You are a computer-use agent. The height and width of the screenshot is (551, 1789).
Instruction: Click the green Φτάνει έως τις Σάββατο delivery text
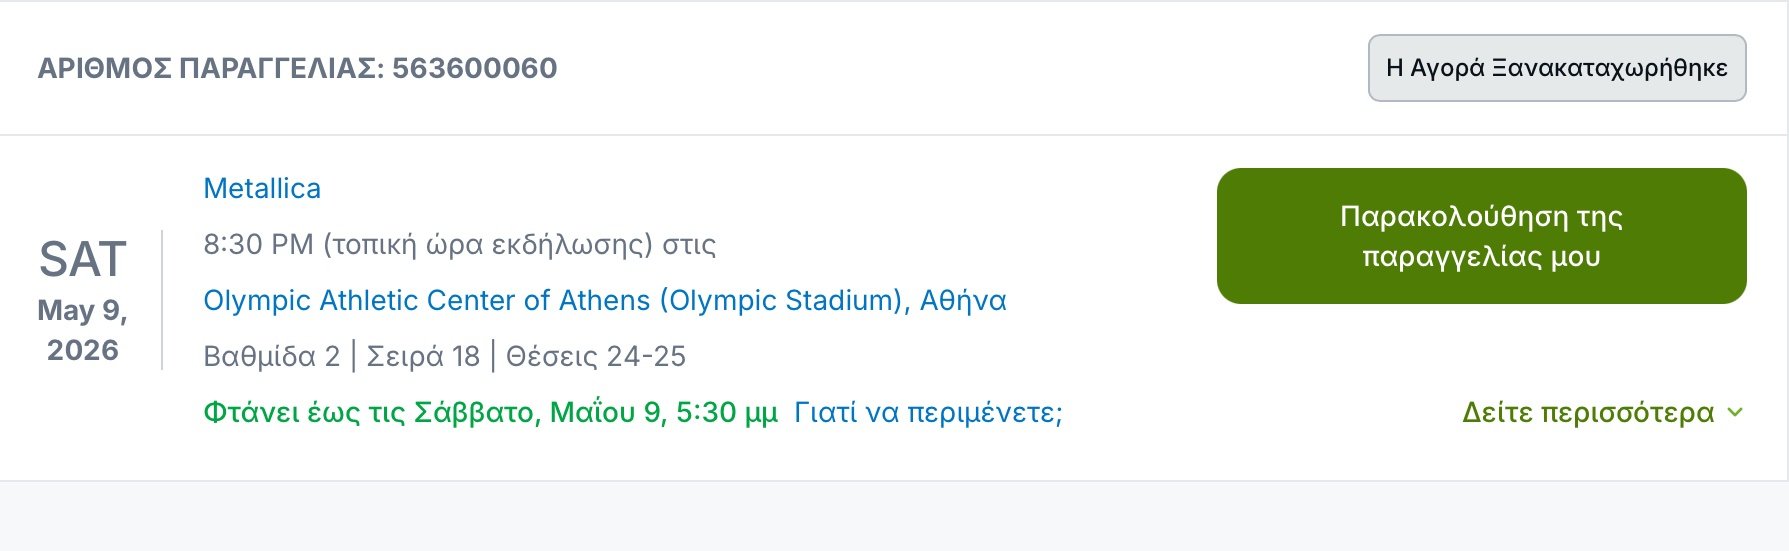(490, 412)
